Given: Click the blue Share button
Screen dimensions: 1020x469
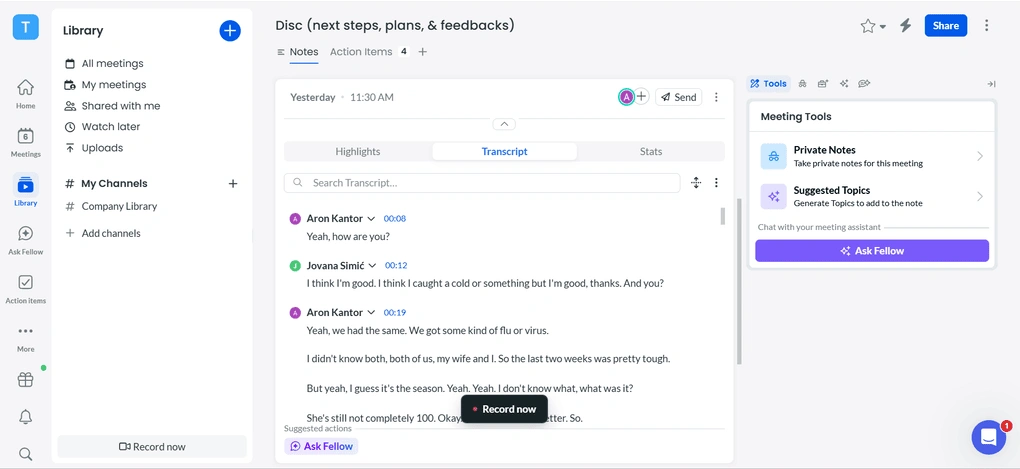Looking at the screenshot, I should click(945, 26).
